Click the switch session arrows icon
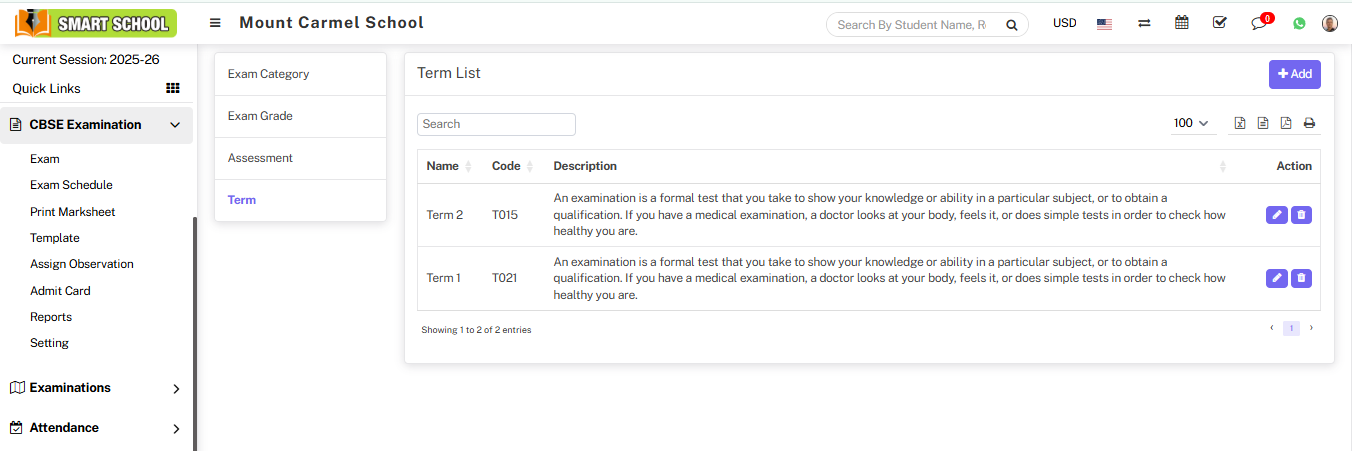Image resolution: width=1352 pixels, height=451 pixels. click(x=1144, y=23)
